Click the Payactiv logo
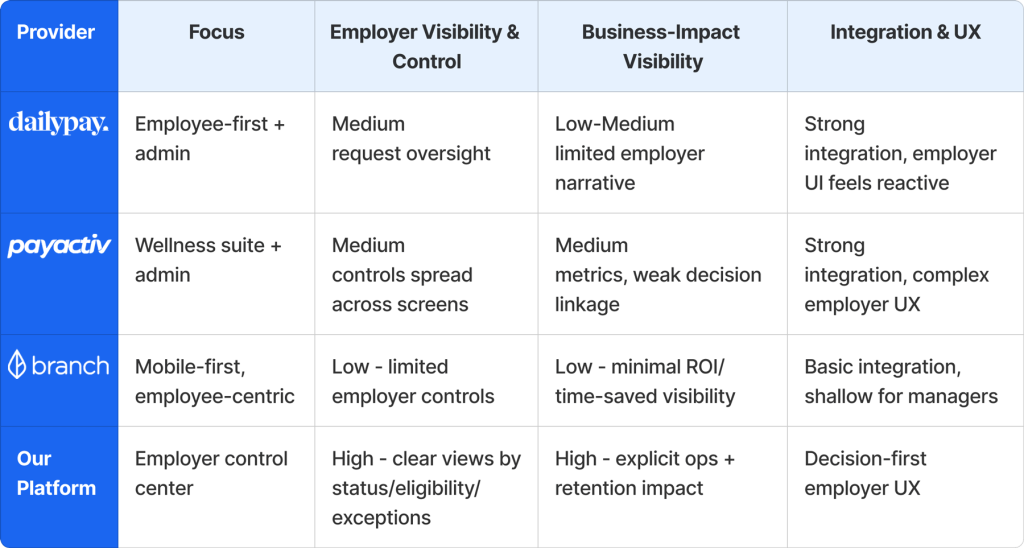 pos(58,246)
